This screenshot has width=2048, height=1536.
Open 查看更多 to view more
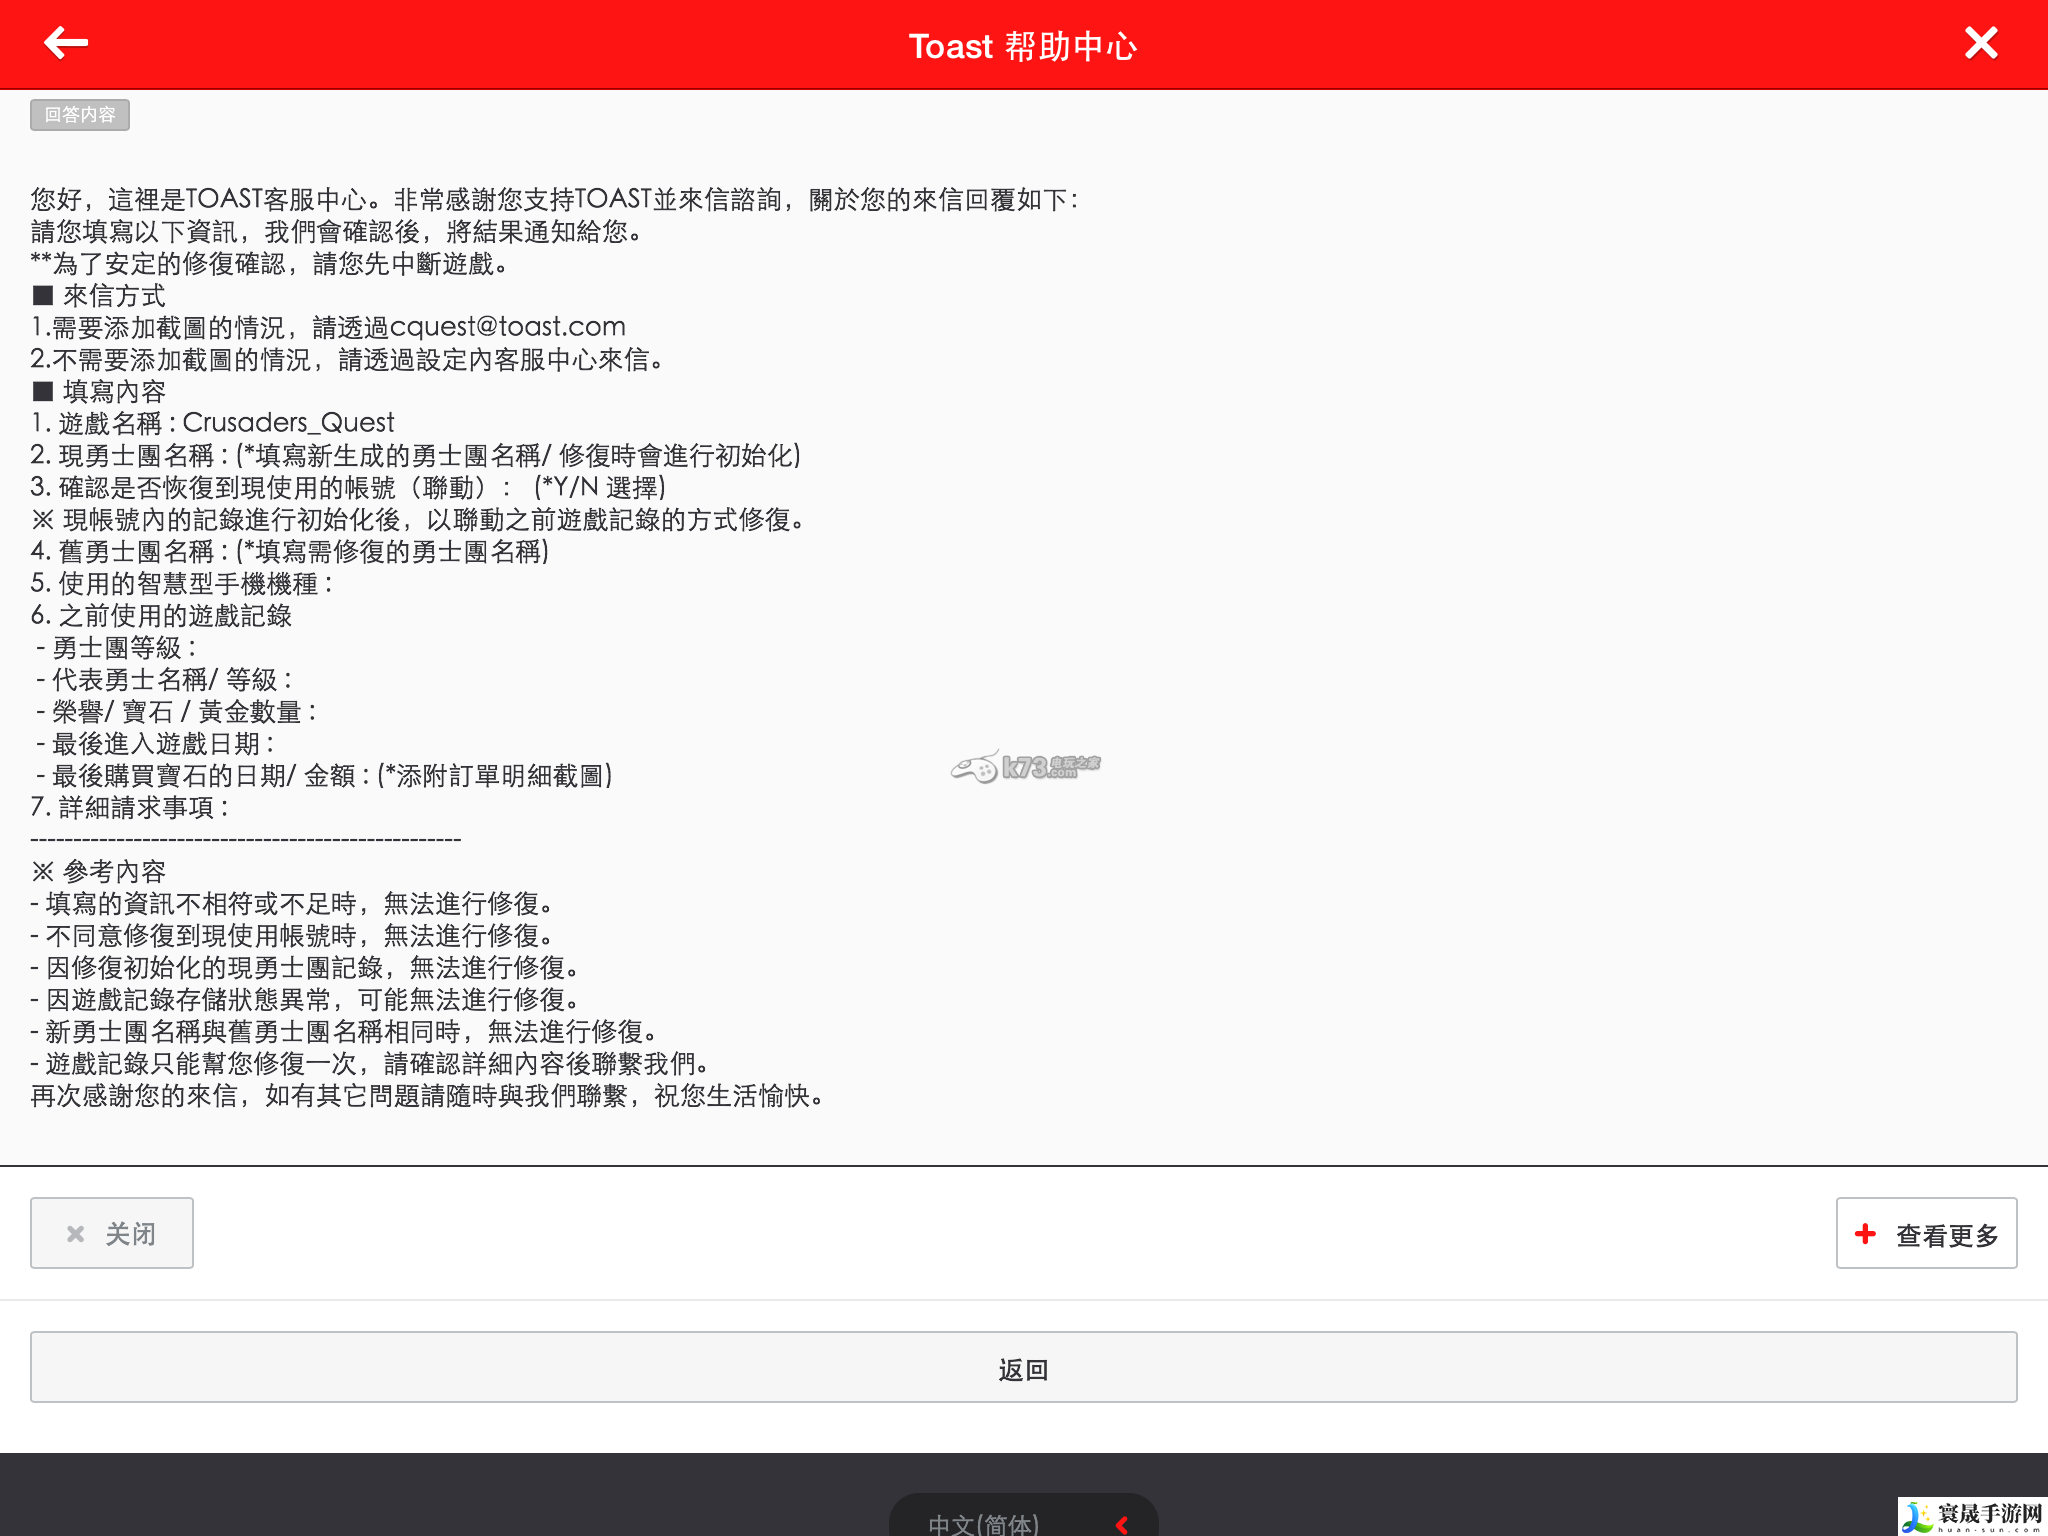point(1926,1233)
